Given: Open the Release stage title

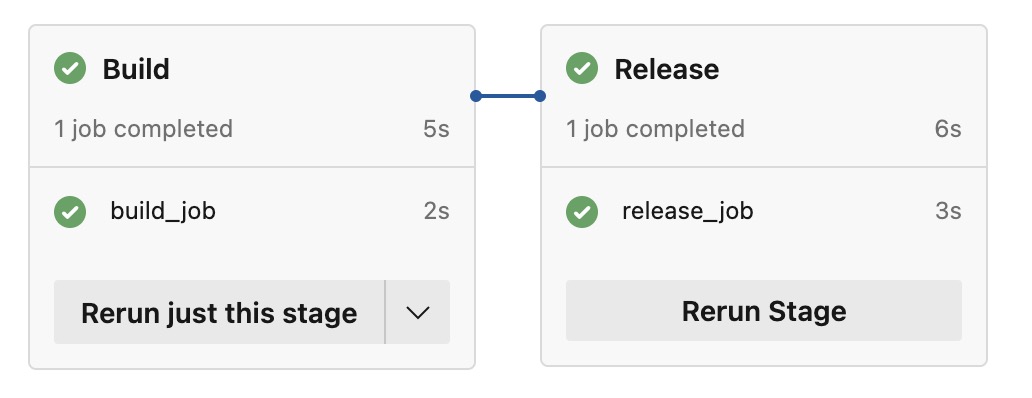Looking at the screenshot, I should 667,69.
